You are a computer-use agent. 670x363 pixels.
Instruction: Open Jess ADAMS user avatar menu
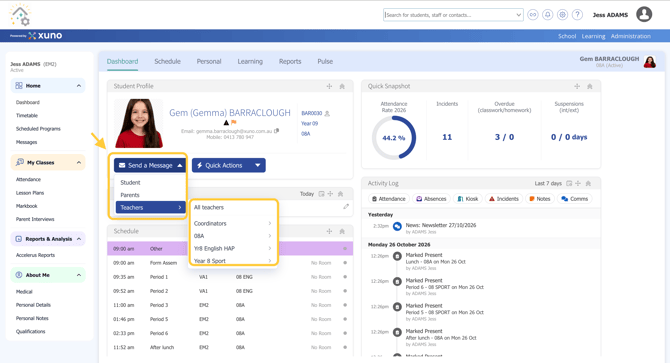[644, 14]
